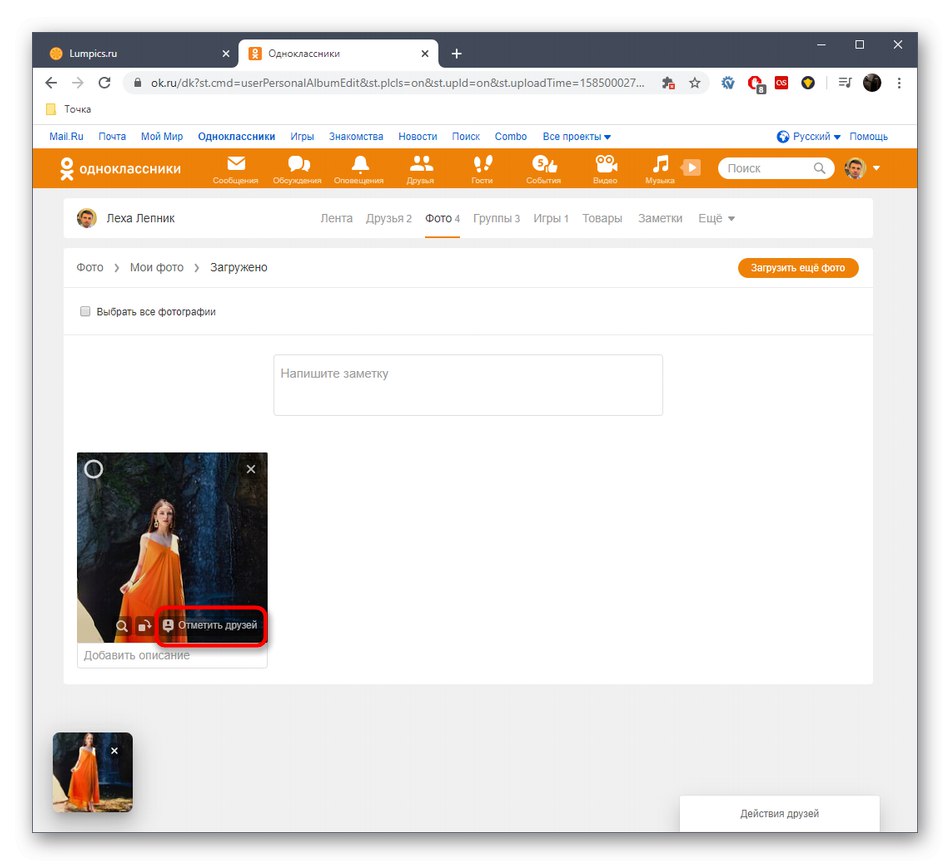
Task: Click the Новости link
Action: [417, 137]
